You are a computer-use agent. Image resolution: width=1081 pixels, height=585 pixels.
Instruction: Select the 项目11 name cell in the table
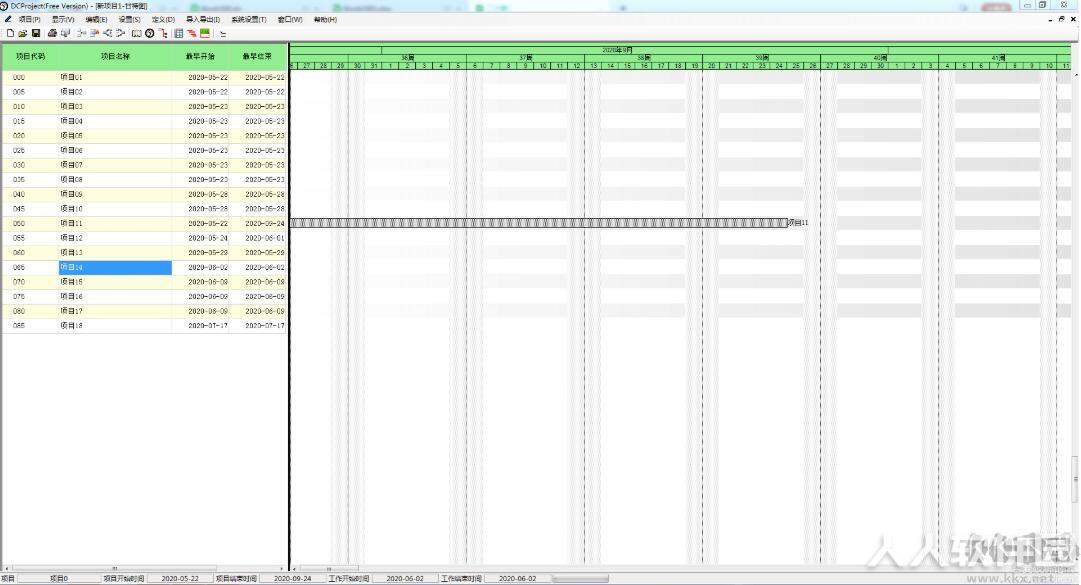pyautogui.click(x=115, y=223)
